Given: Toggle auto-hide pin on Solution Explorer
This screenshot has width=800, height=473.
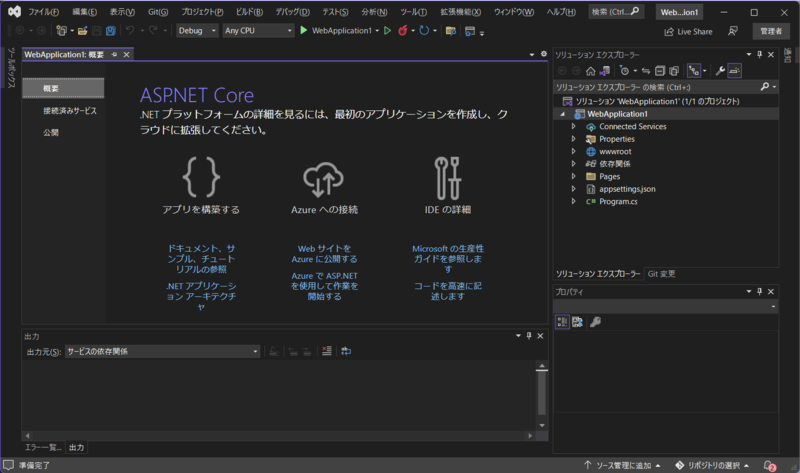Looking at the screenshot, I should tap(760, 55).
